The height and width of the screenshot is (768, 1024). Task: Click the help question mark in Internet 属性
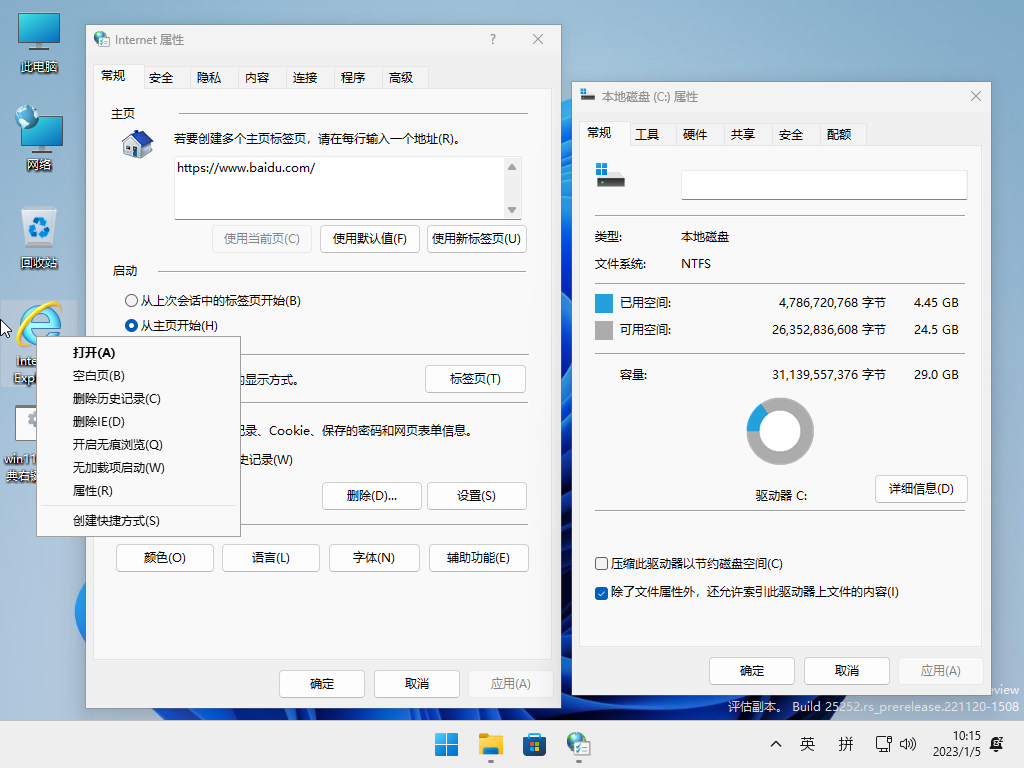[x=493, y=39]
